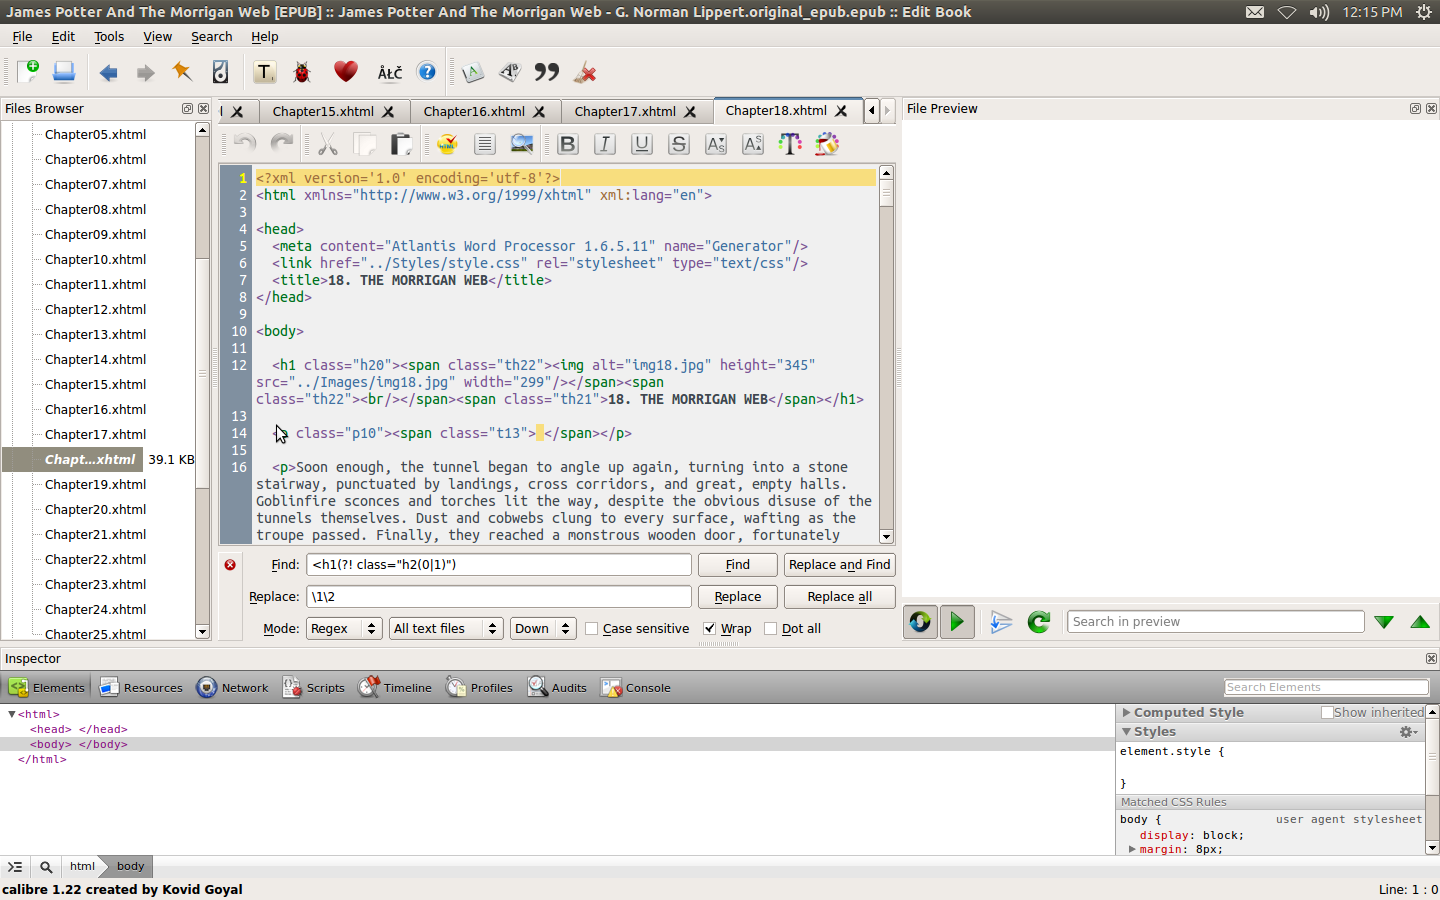Image resolution: width=1440 pixels, height=900 pixels.
Task: Click the insert image icon
Action: [x=521, y=144]
